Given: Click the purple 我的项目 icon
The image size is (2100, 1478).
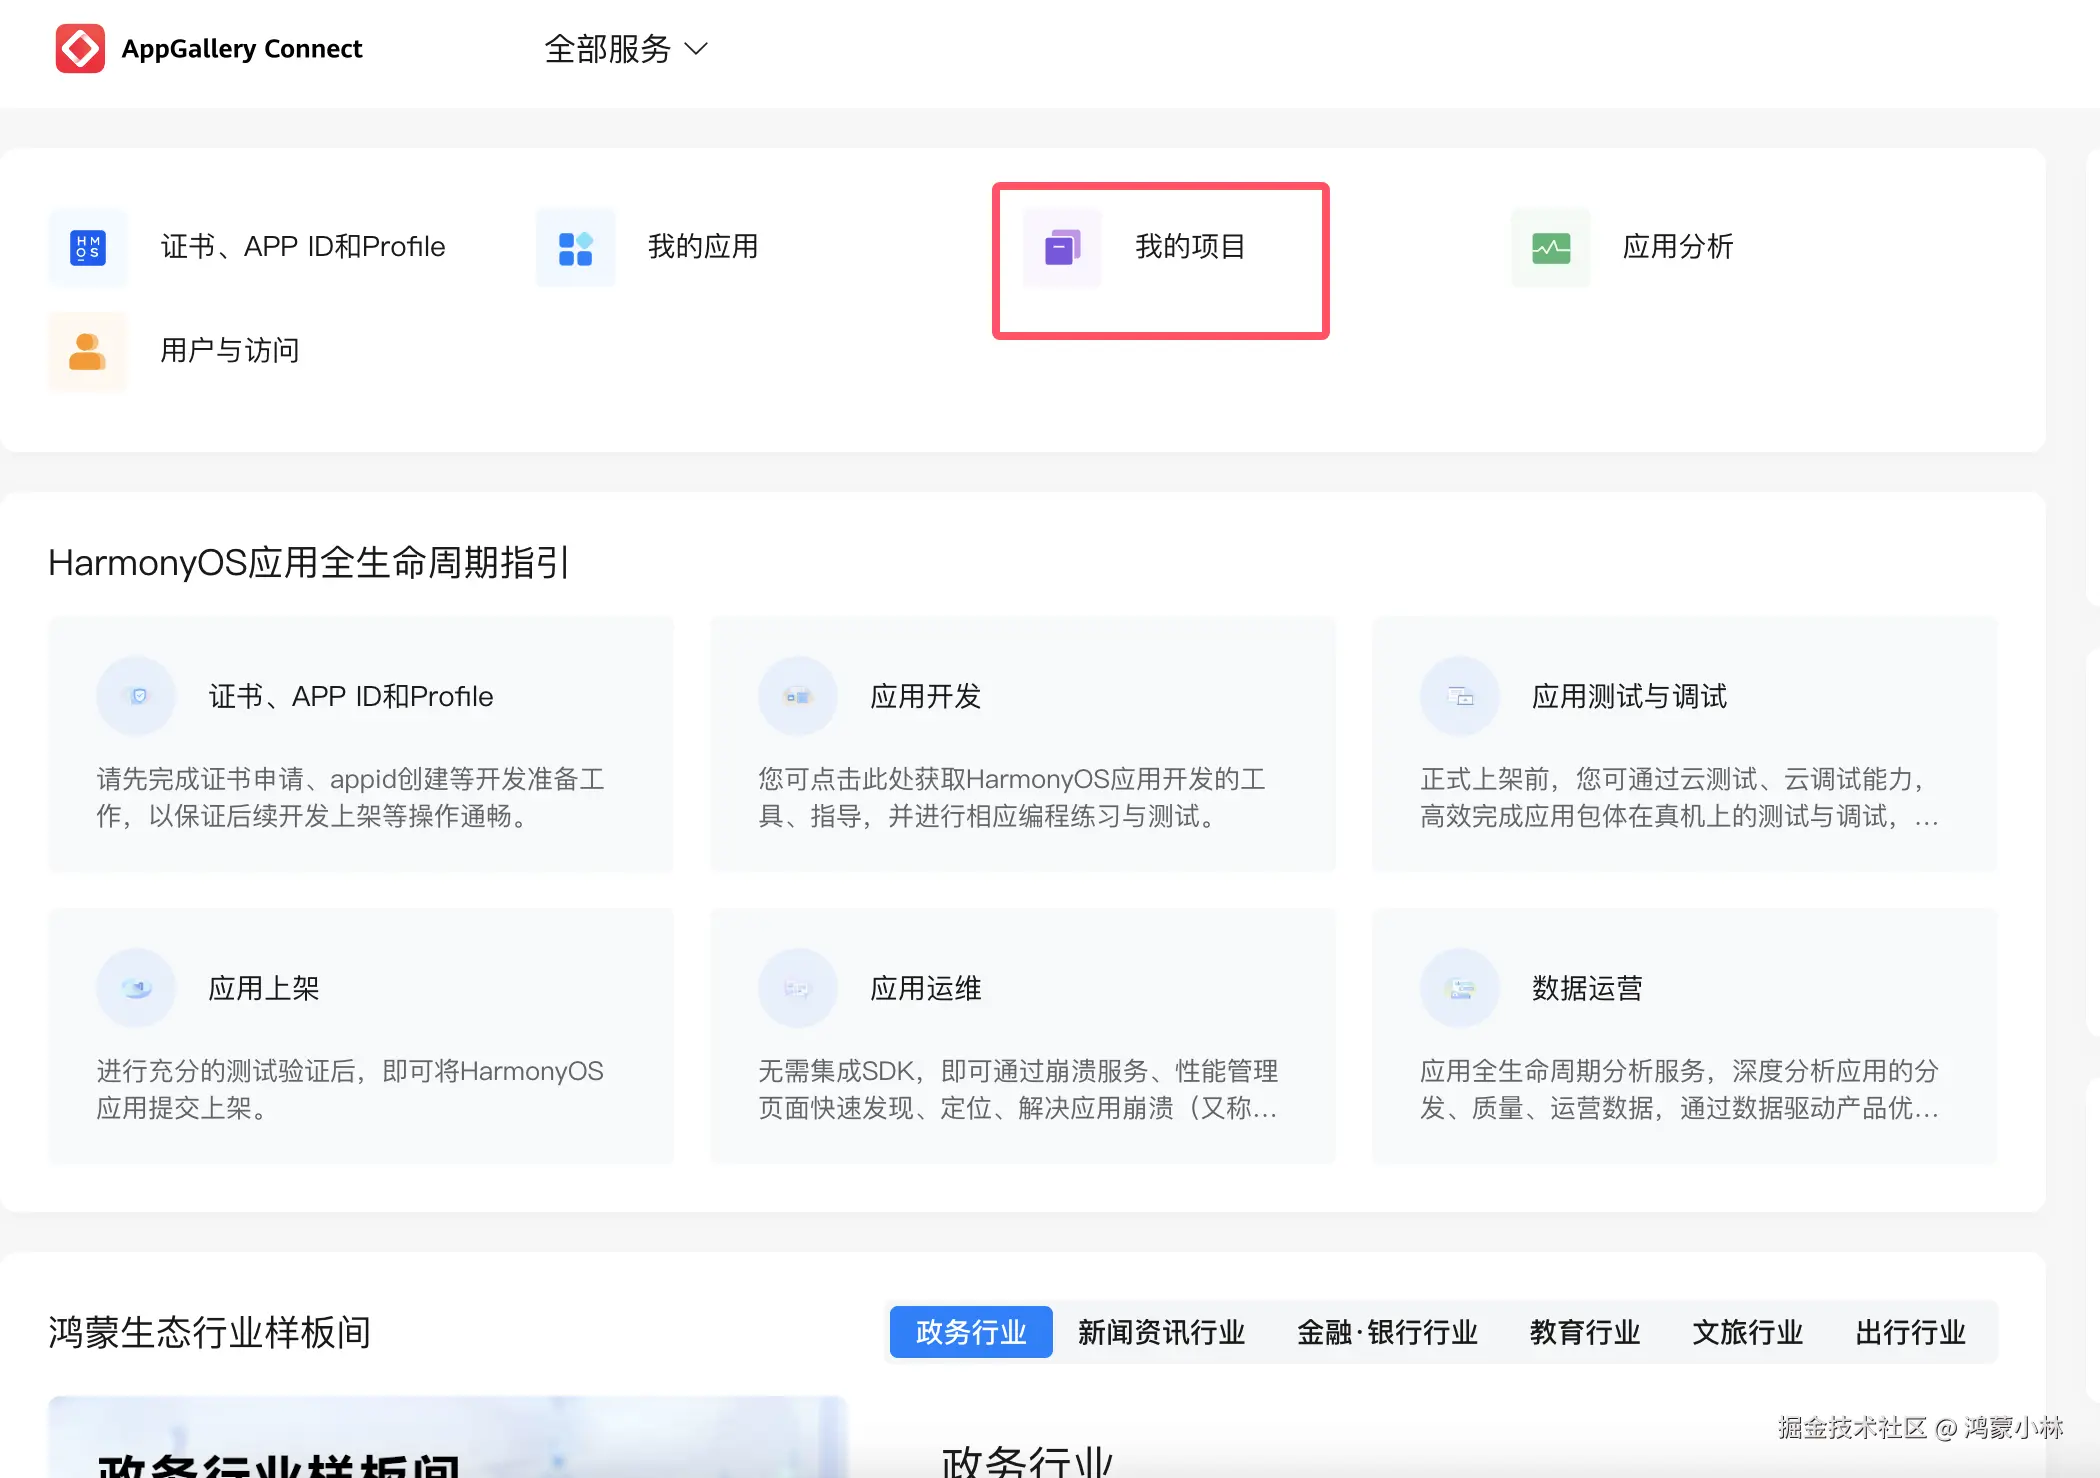Looking at the screenshot, I should (1062, 248).
